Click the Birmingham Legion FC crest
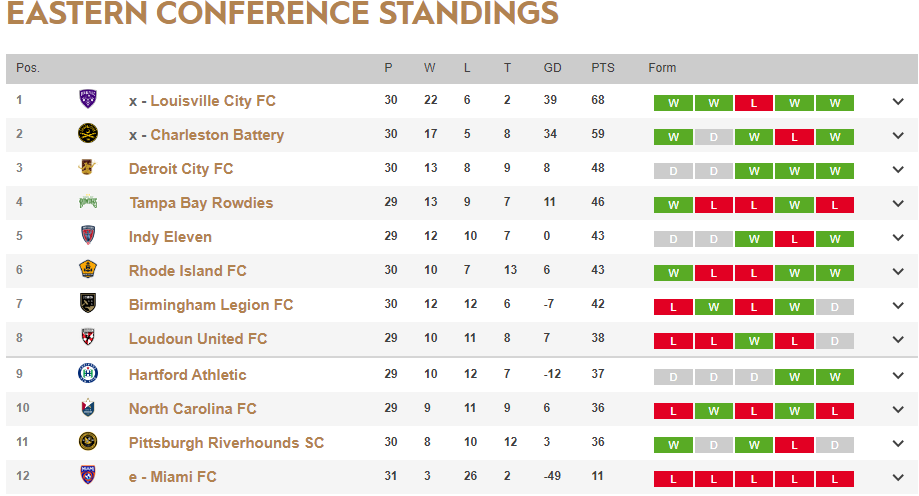Viewport: 919px width, 496px height. (x=88, y=304)
